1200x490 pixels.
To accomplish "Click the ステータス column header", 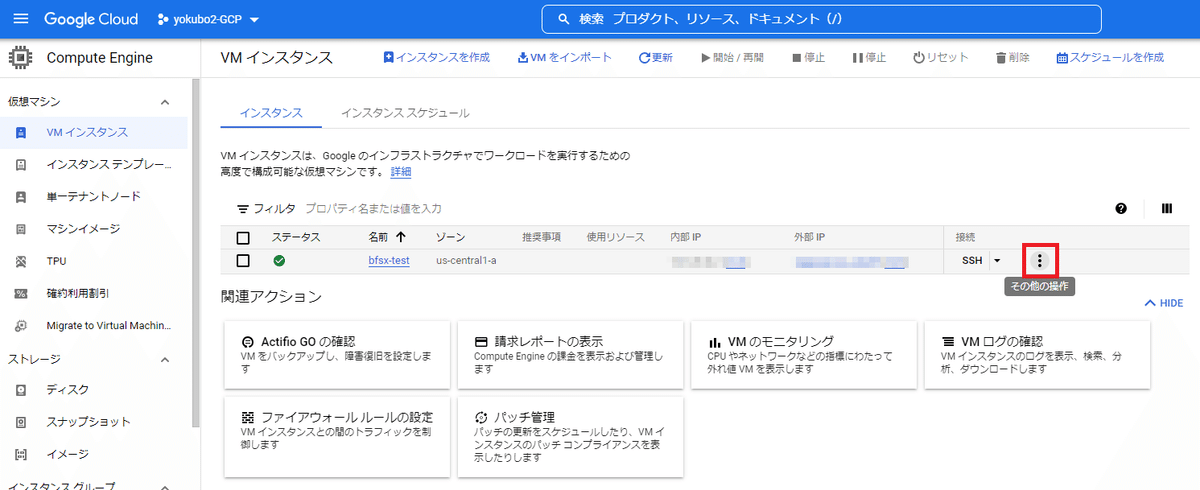I will [296, 238].
